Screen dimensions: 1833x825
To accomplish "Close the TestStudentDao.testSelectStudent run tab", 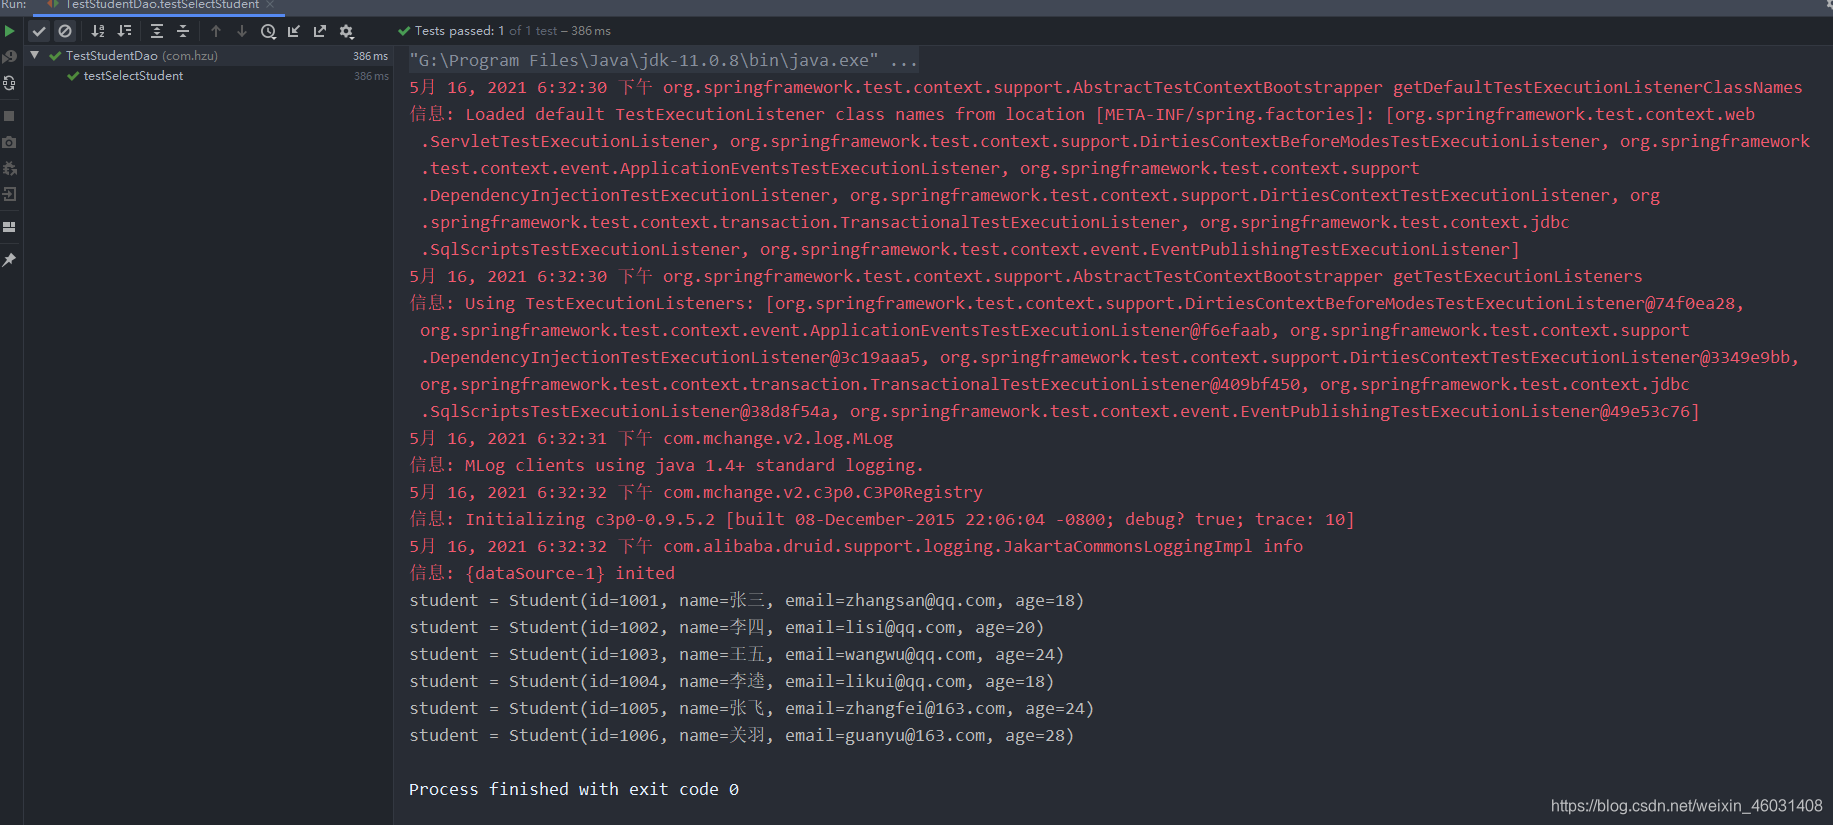I will coord(270,5).
